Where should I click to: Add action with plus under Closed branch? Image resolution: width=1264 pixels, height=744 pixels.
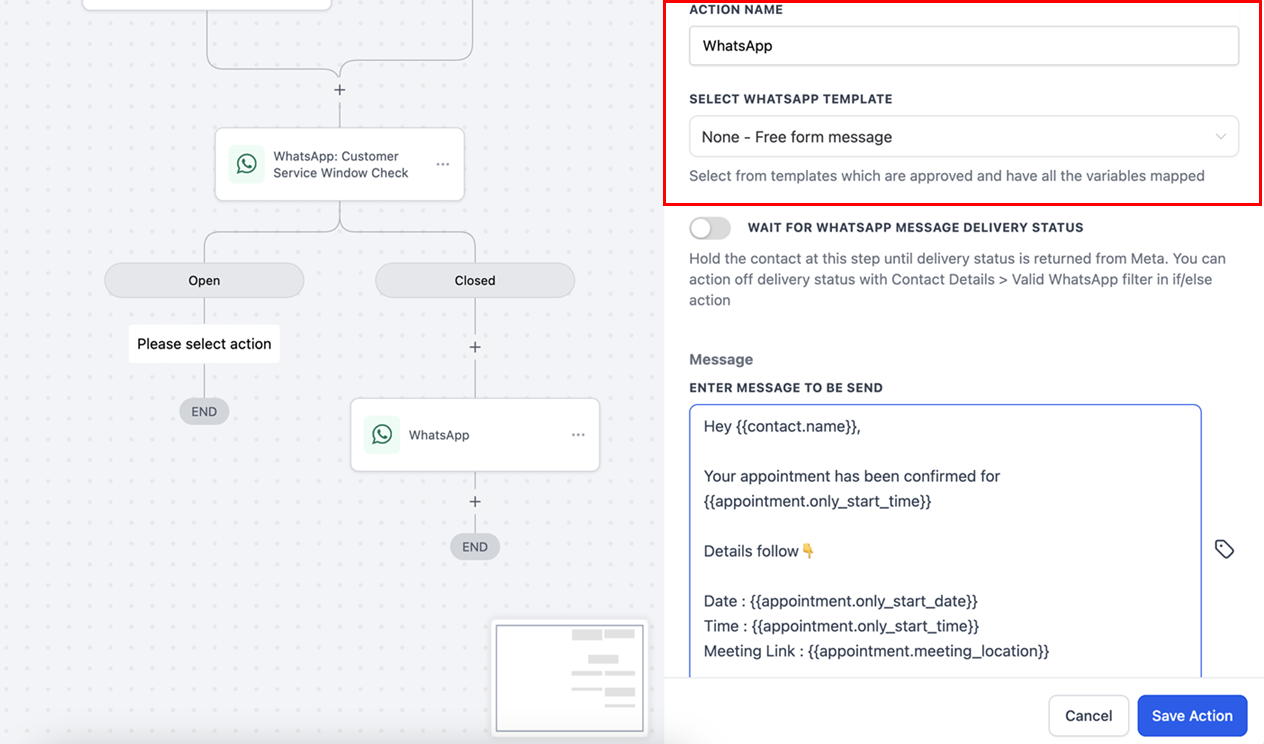click(475, 347)
